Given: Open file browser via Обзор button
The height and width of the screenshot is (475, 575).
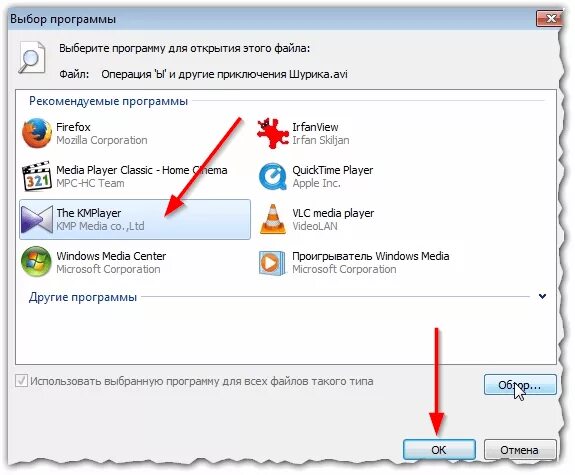Looking at the screenshot, I should 520,385.
